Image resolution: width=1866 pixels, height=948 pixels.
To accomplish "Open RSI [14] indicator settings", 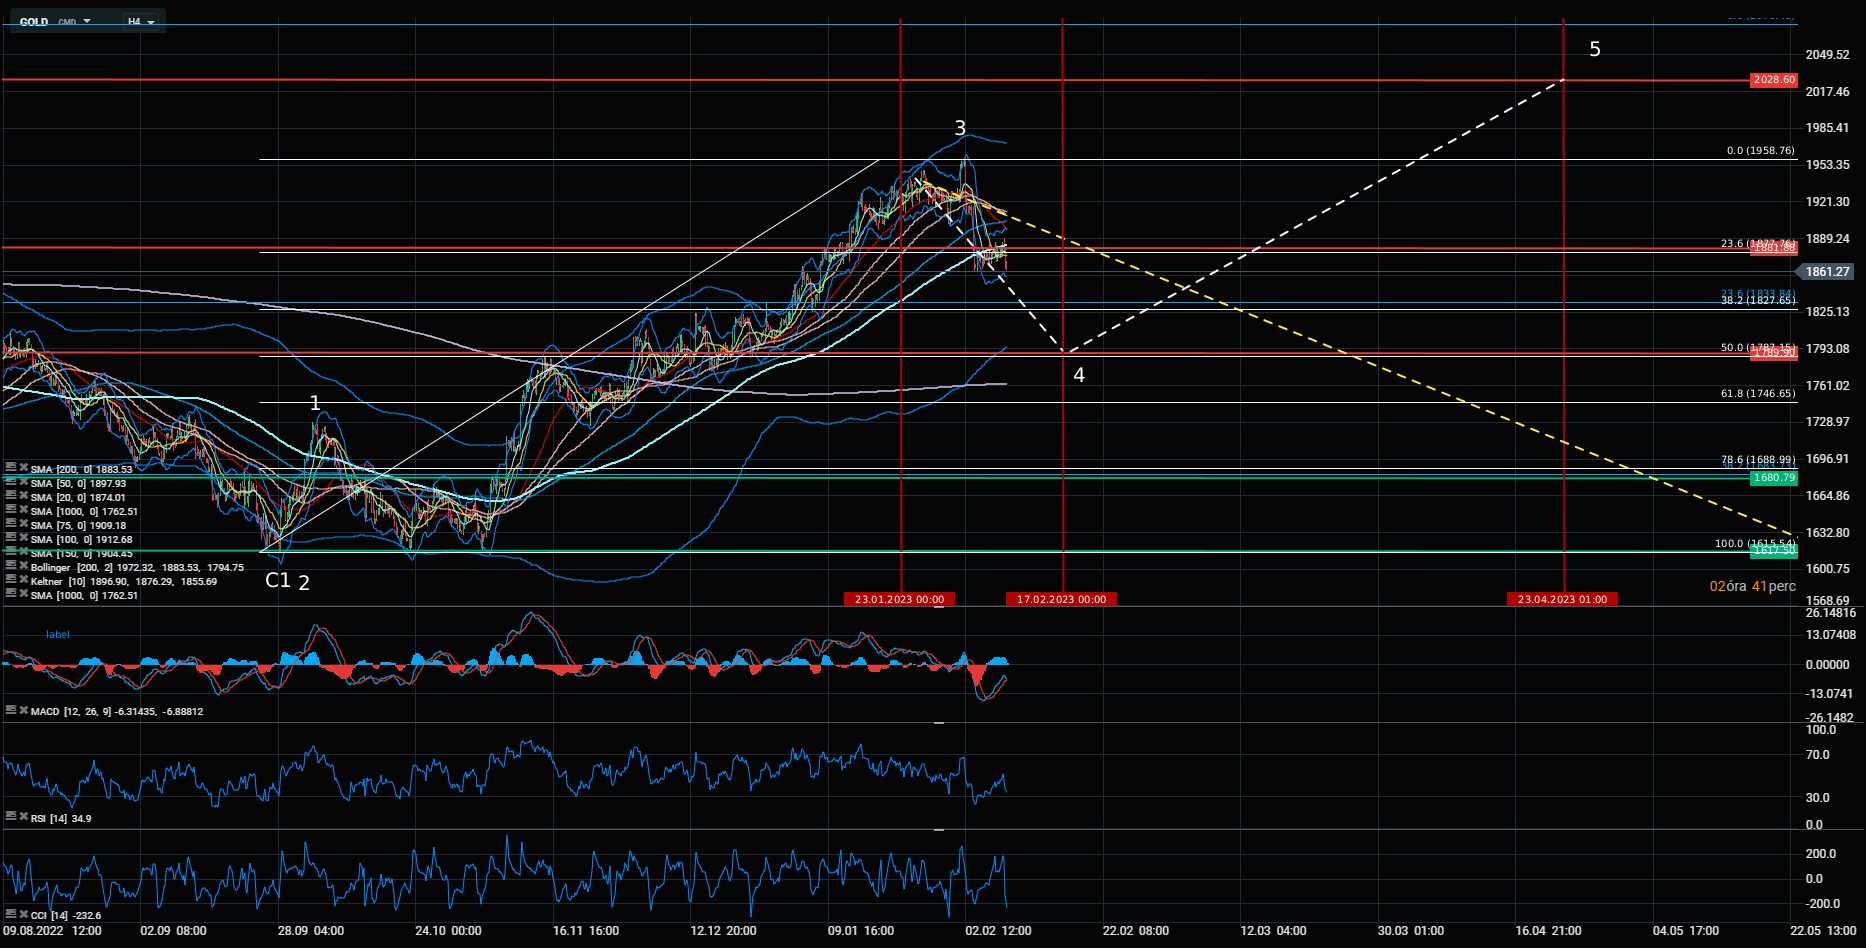I will coord(10,817).
